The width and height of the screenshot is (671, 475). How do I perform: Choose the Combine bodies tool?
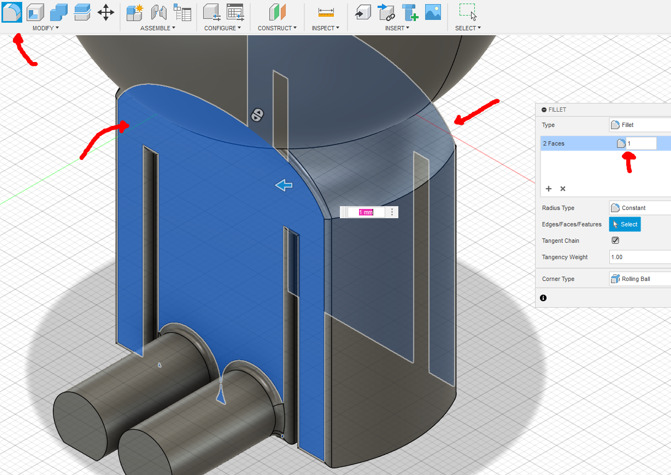click(59, 12)
